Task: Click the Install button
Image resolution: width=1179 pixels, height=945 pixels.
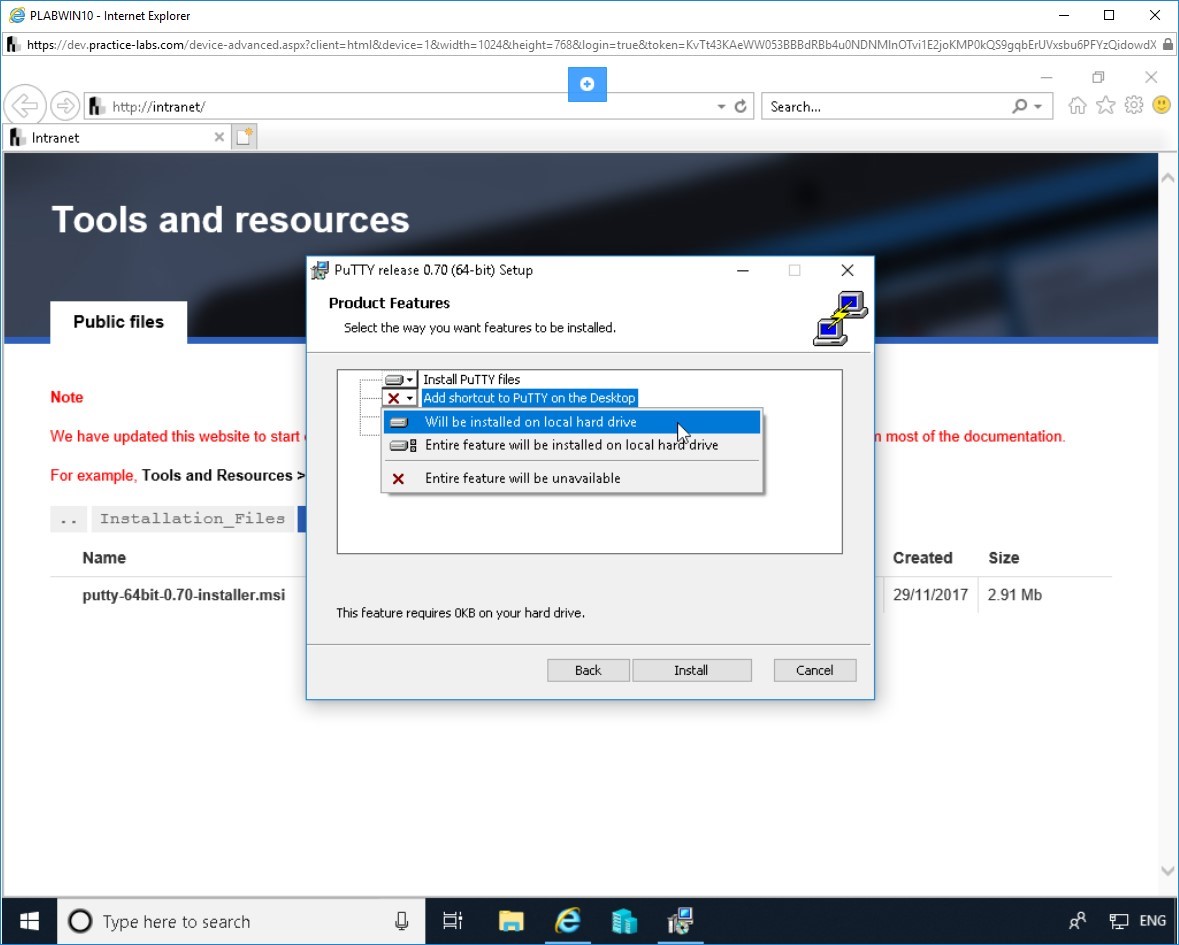Action: [x=691, y=670]
